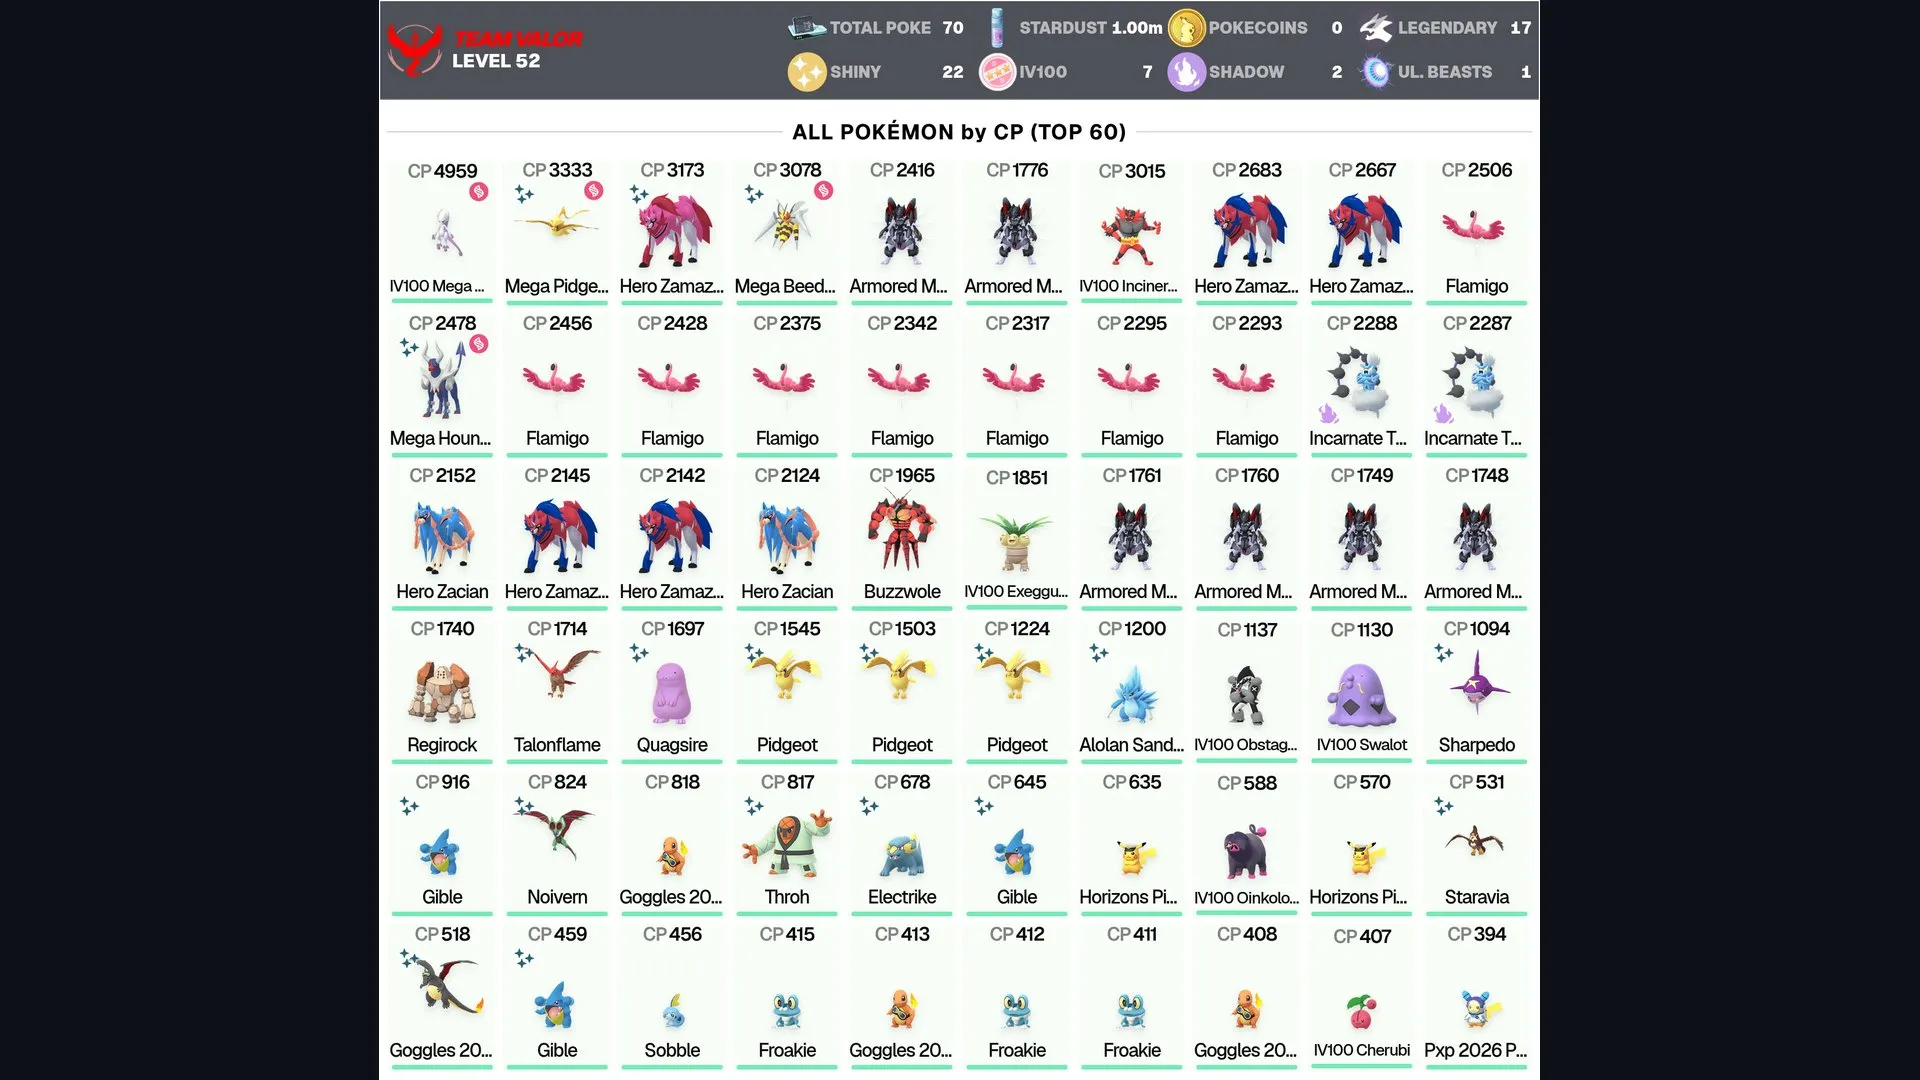Click the Stardust bottle icon
1920x1080 pixels.
point(997,28)
